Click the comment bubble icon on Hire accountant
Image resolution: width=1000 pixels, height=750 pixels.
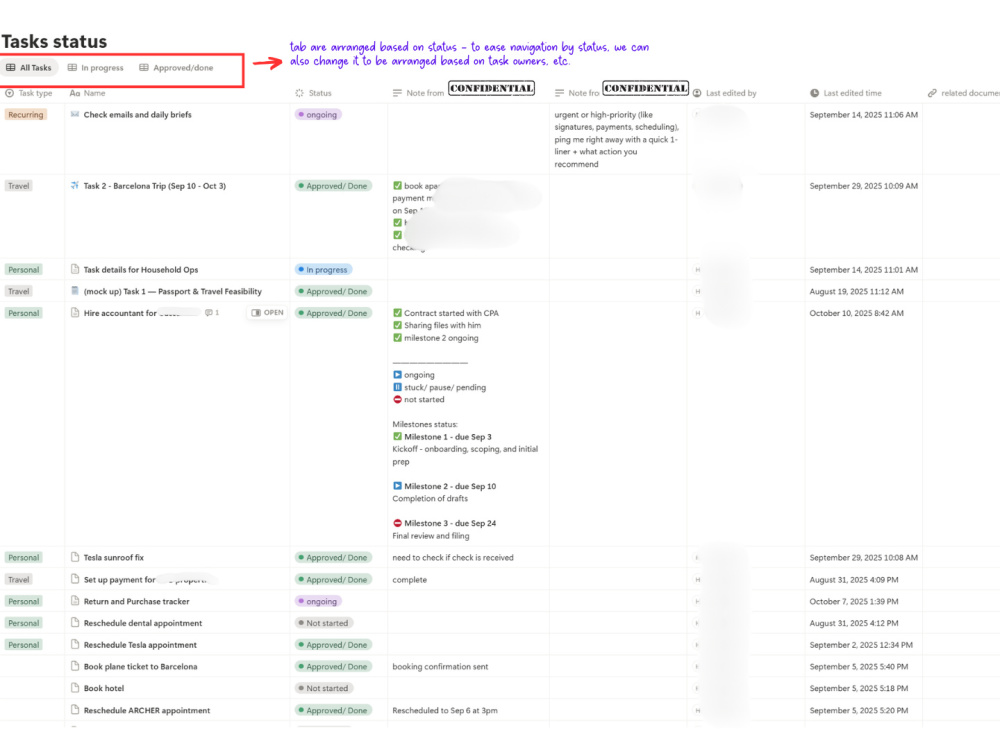[209, 312]
